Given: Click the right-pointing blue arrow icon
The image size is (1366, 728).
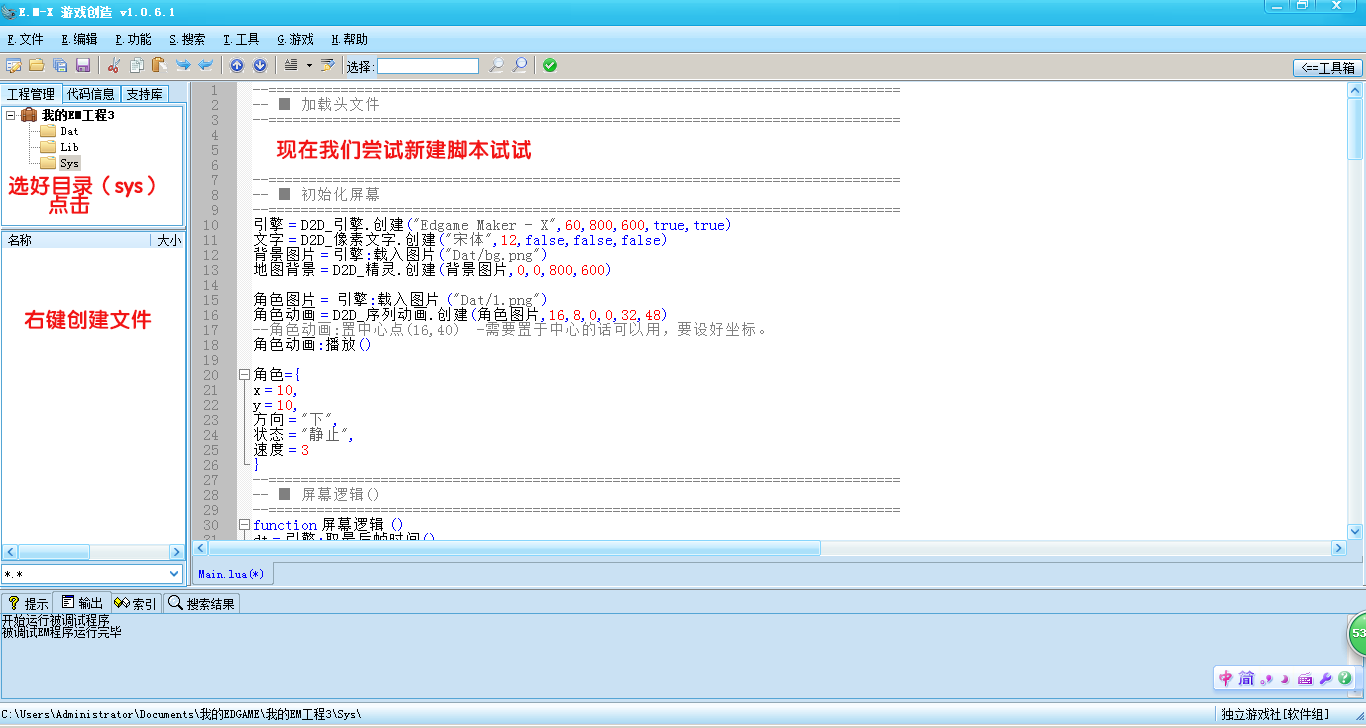Looking at the screenshot, I should point(183,66).
